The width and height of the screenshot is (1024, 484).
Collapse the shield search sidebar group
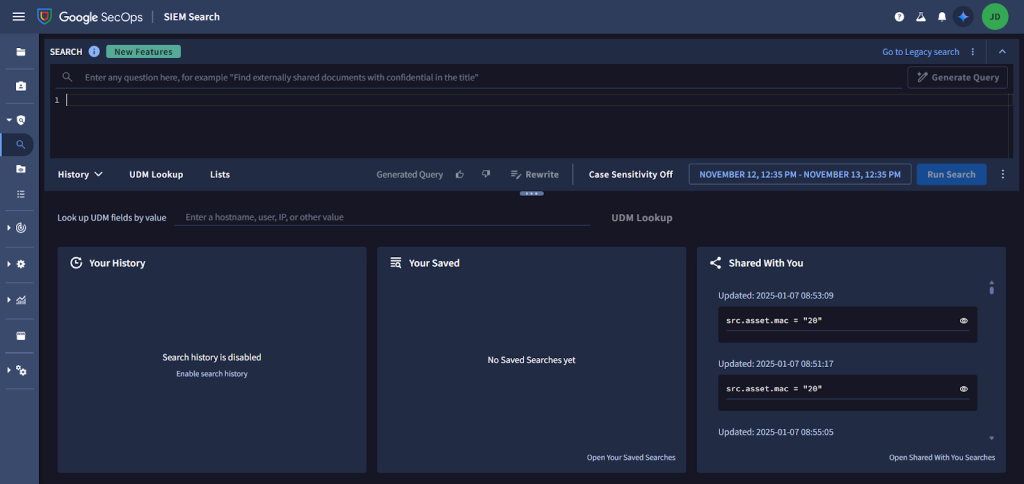[9, 120]
